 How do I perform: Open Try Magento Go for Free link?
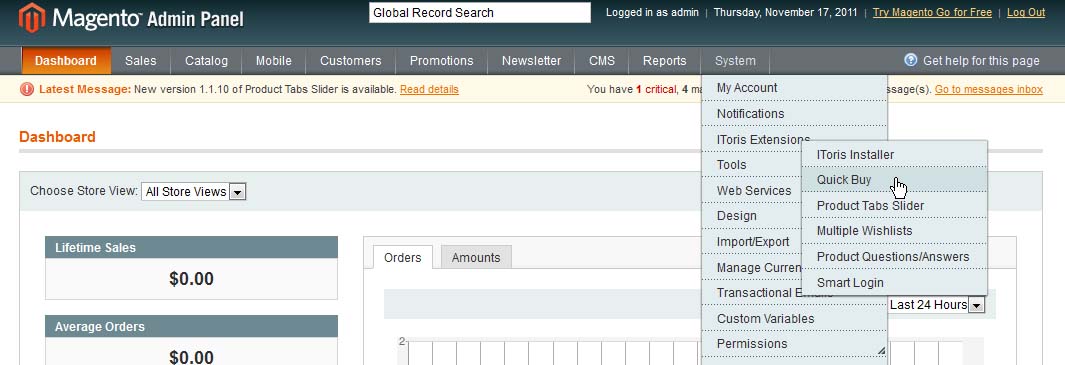click(x=932, y=12)
